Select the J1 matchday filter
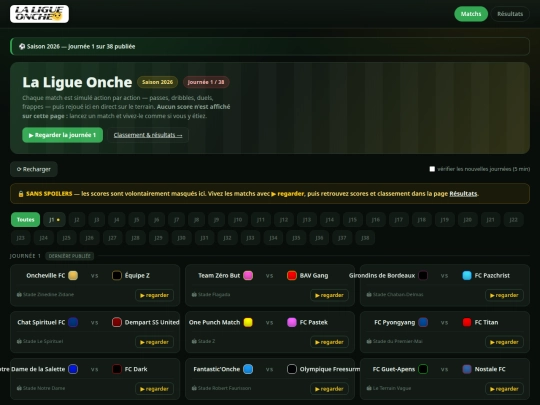The image size is (540, 405). 54,220
